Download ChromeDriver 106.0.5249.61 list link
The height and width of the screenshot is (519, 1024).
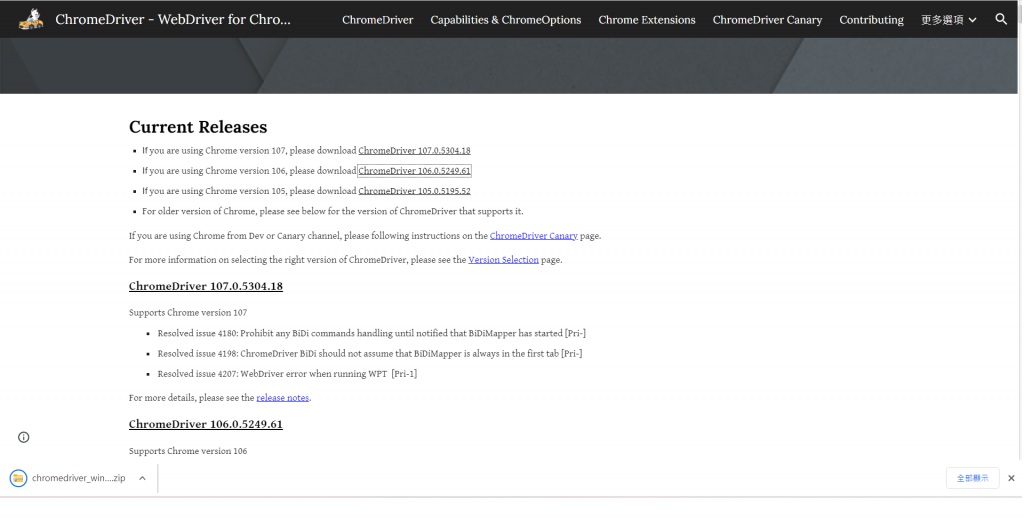(414, 171)
